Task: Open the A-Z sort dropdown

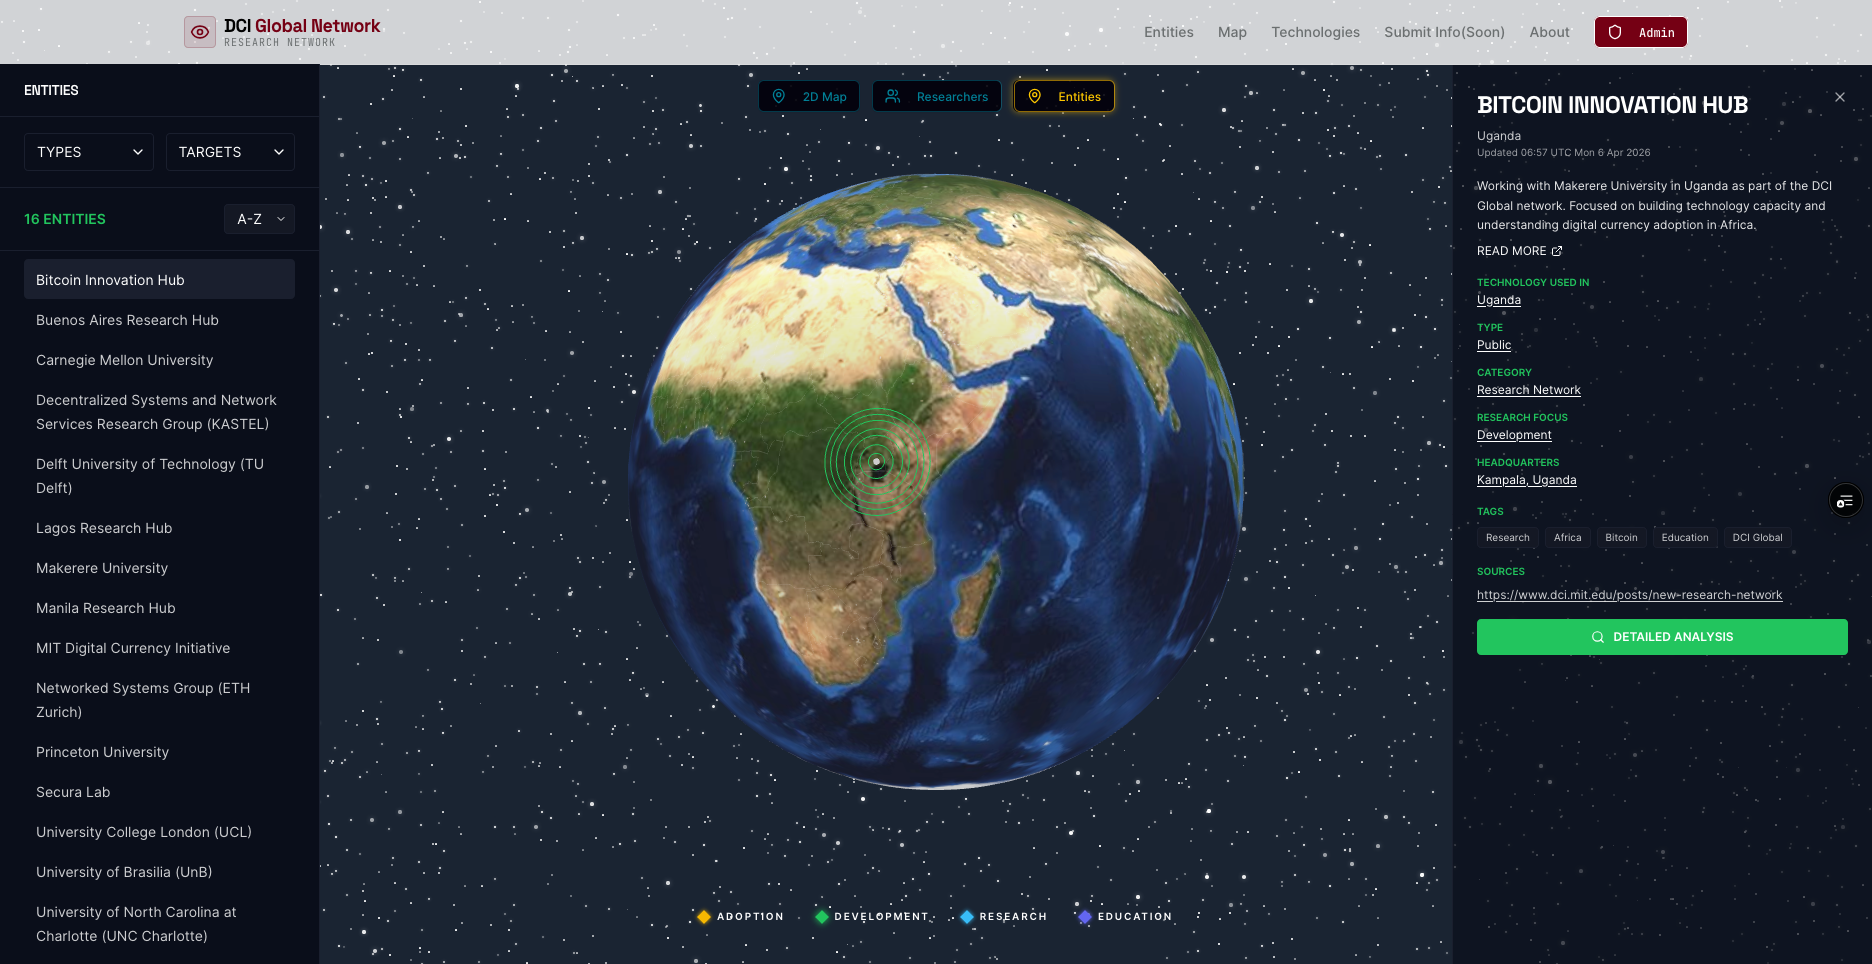Action: tap(259, 219)
